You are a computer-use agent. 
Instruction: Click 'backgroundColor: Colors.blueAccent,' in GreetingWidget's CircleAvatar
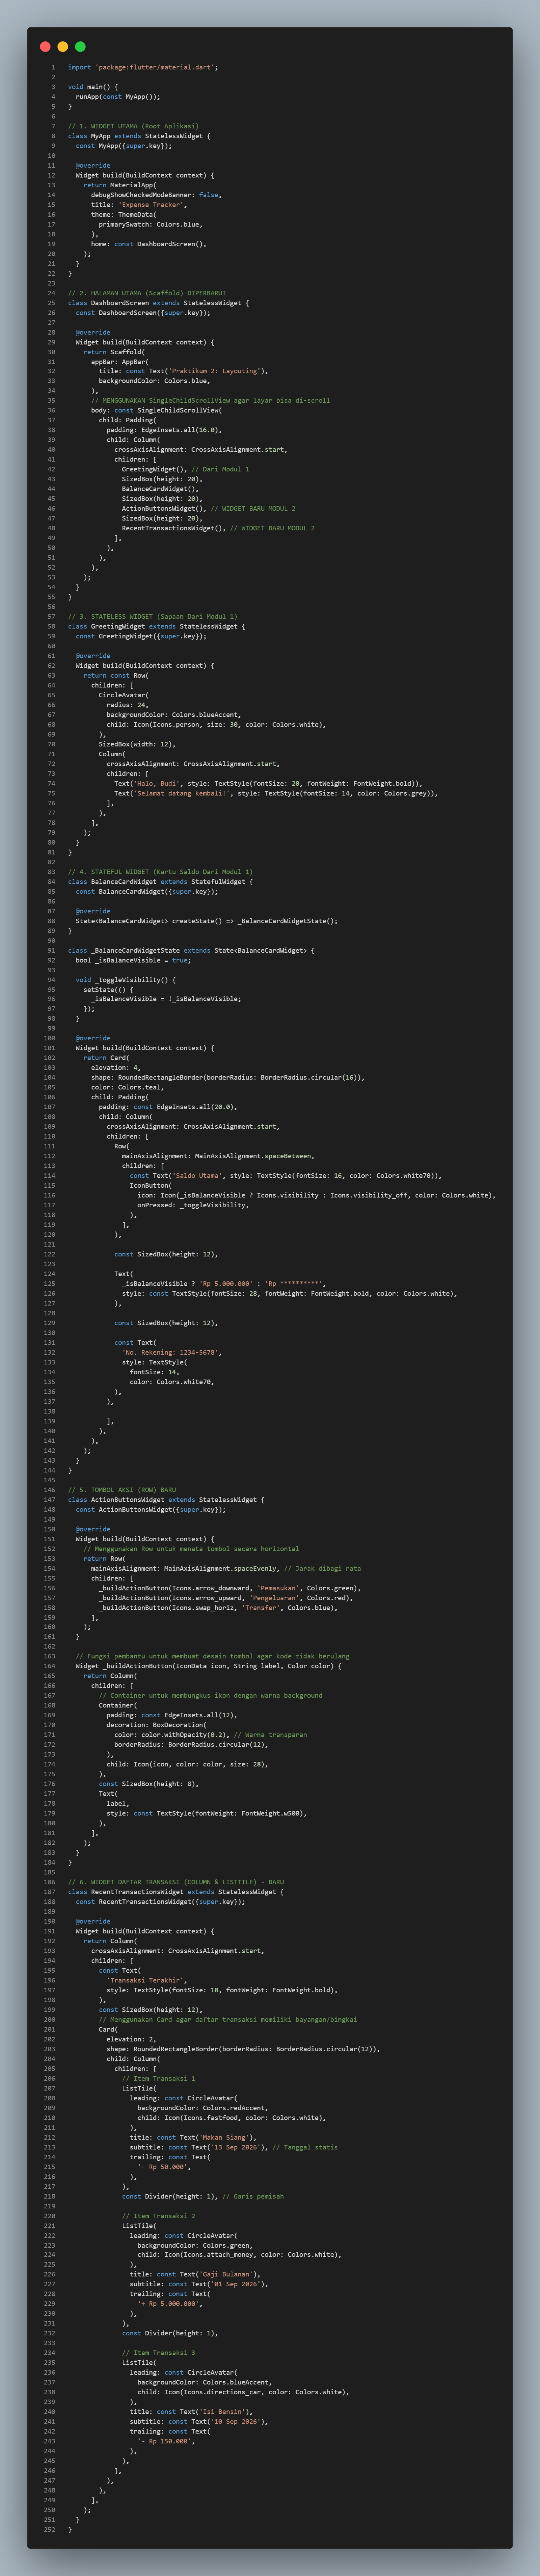point(174,715)
